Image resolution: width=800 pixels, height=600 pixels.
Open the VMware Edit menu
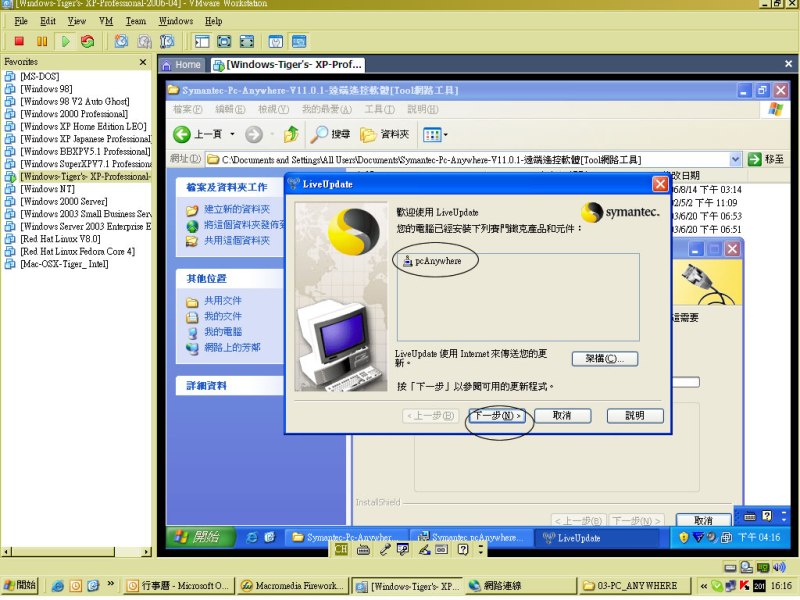48,21
